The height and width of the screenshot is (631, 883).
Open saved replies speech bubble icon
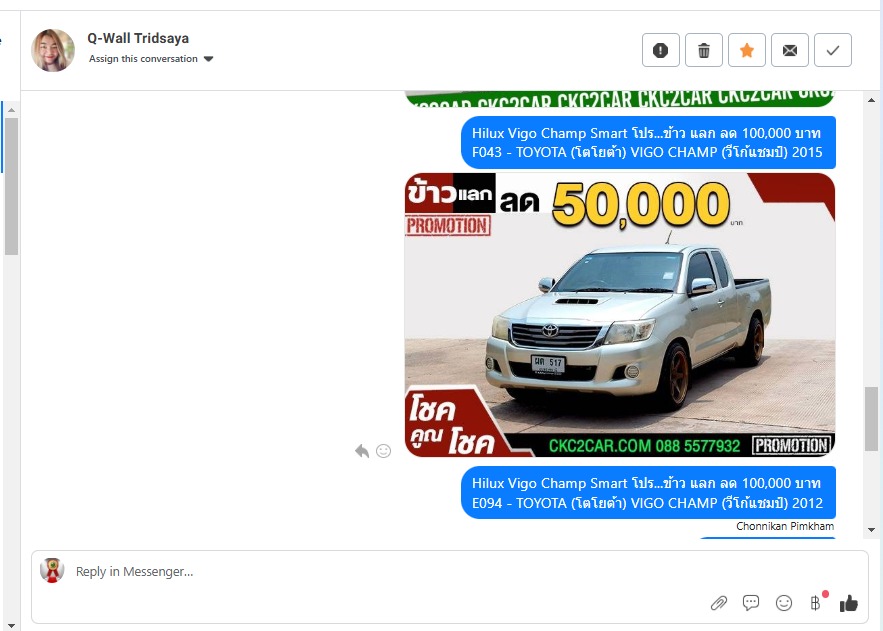(x=751, y=603)
